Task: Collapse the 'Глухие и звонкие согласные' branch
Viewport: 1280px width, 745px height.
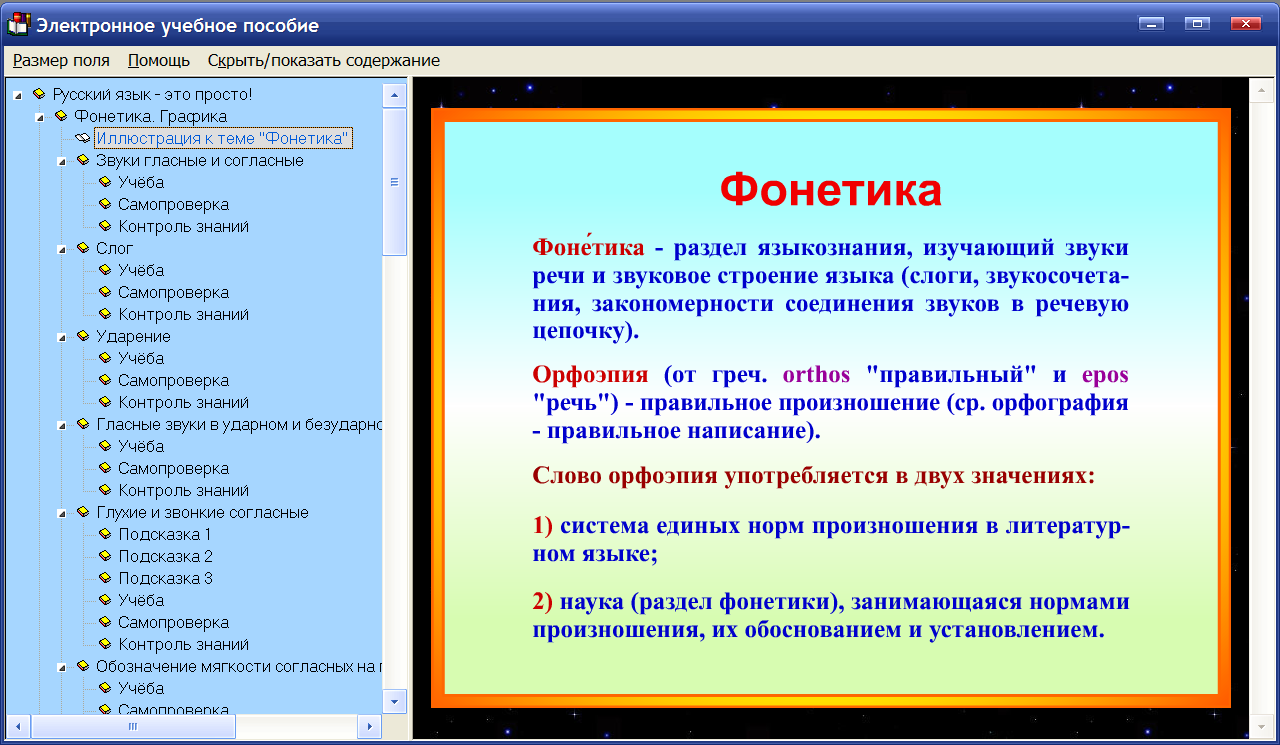Action: pos(60,512)
